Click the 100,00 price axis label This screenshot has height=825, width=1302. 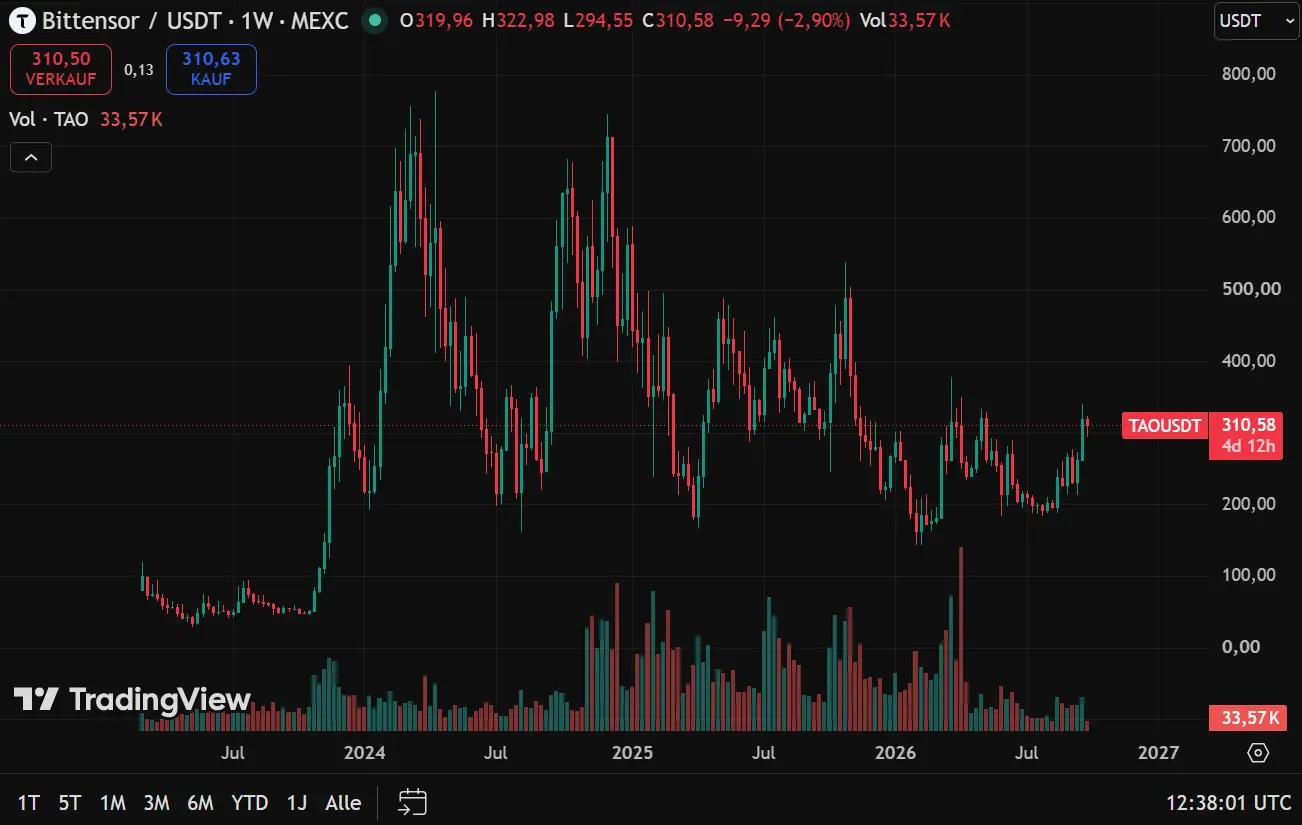pos(1249,575)
